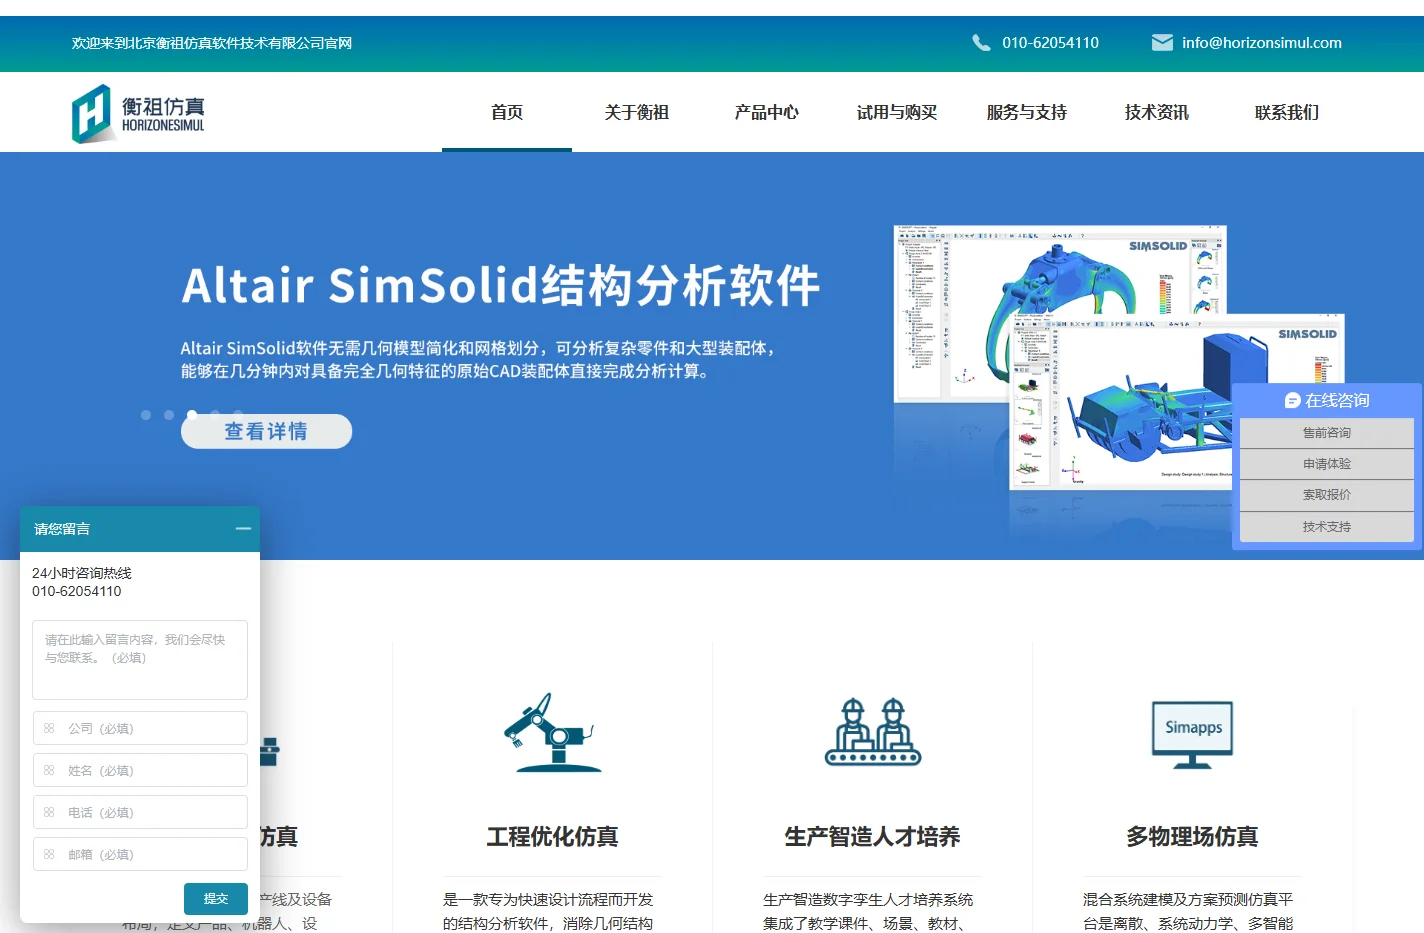The width and height of the screenshot is (1424, 933).
Task: Click the Simapps monitor icon
Action: click(x=1192, y=735)
